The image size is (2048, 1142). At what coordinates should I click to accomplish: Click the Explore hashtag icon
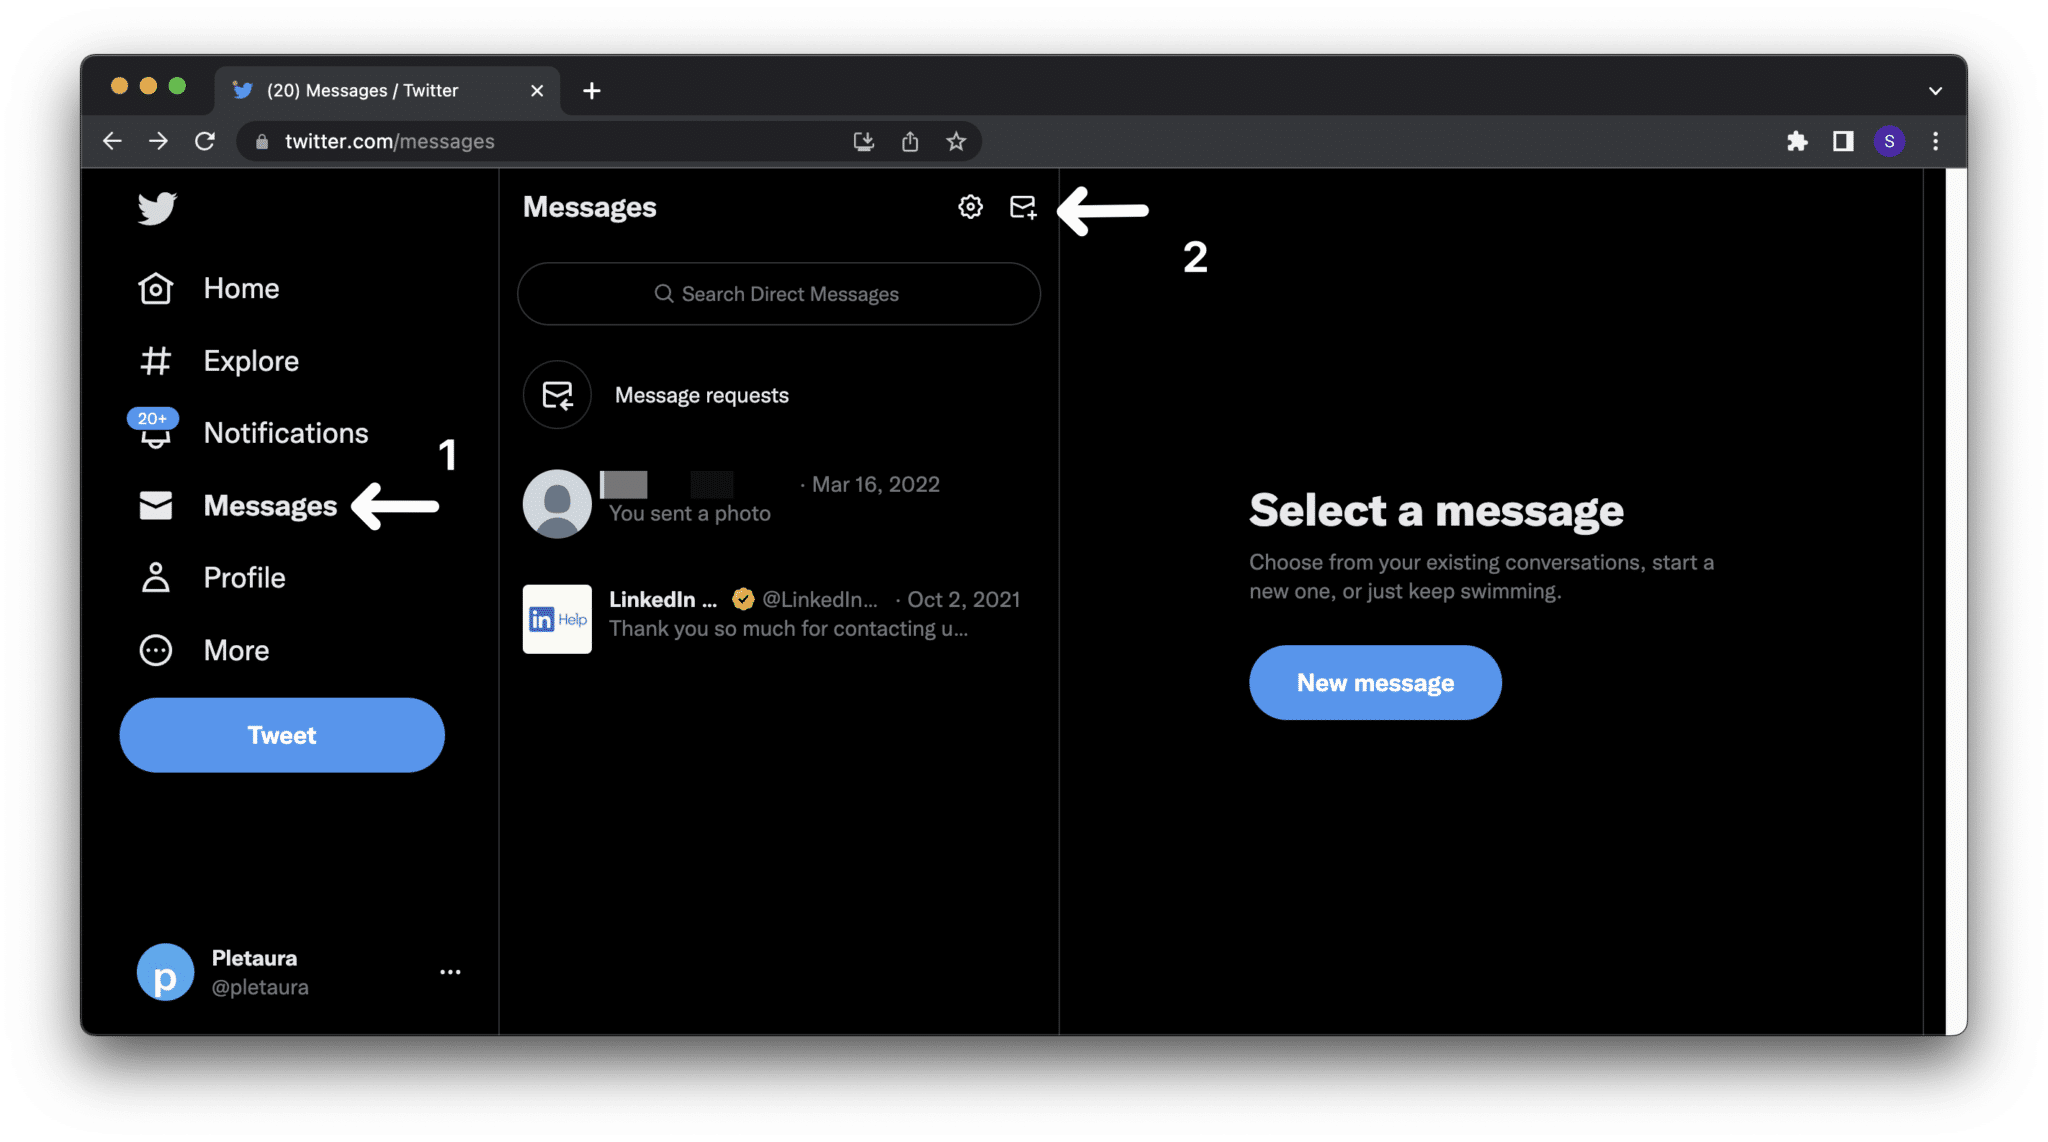pos(153,360)
